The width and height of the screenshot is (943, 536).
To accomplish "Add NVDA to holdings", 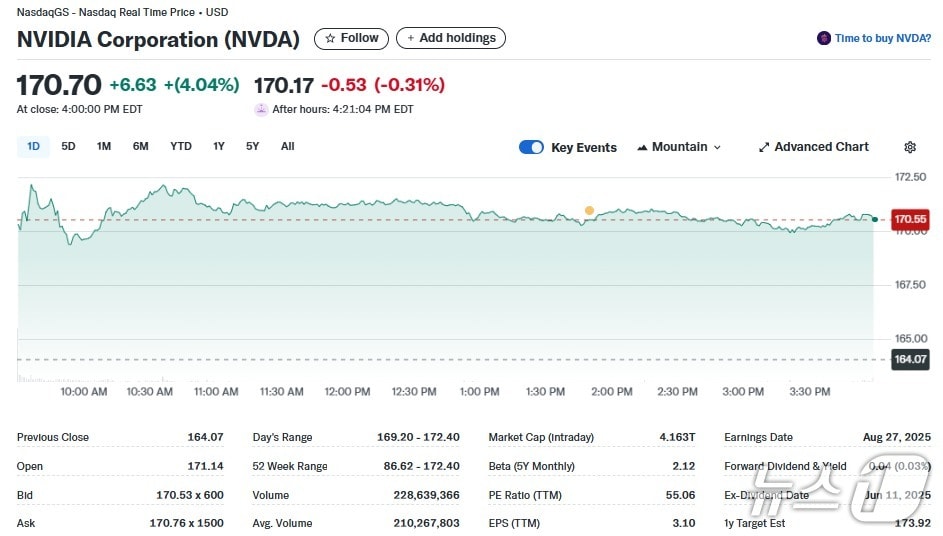I will [x=450, y=38].
